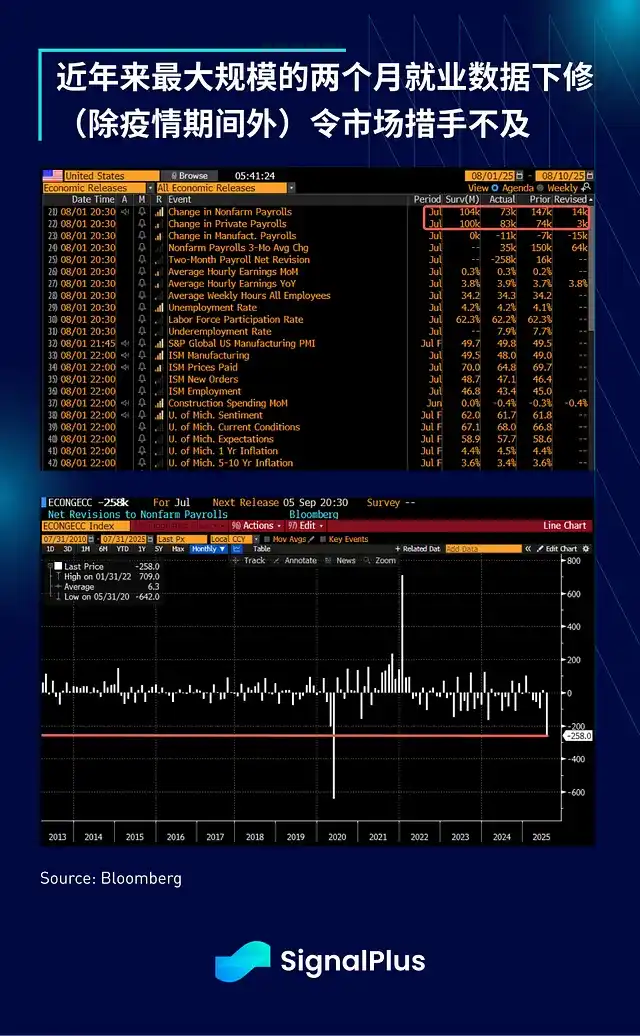
Task: Select the Weekly view radio button
Action: [540, 188]
